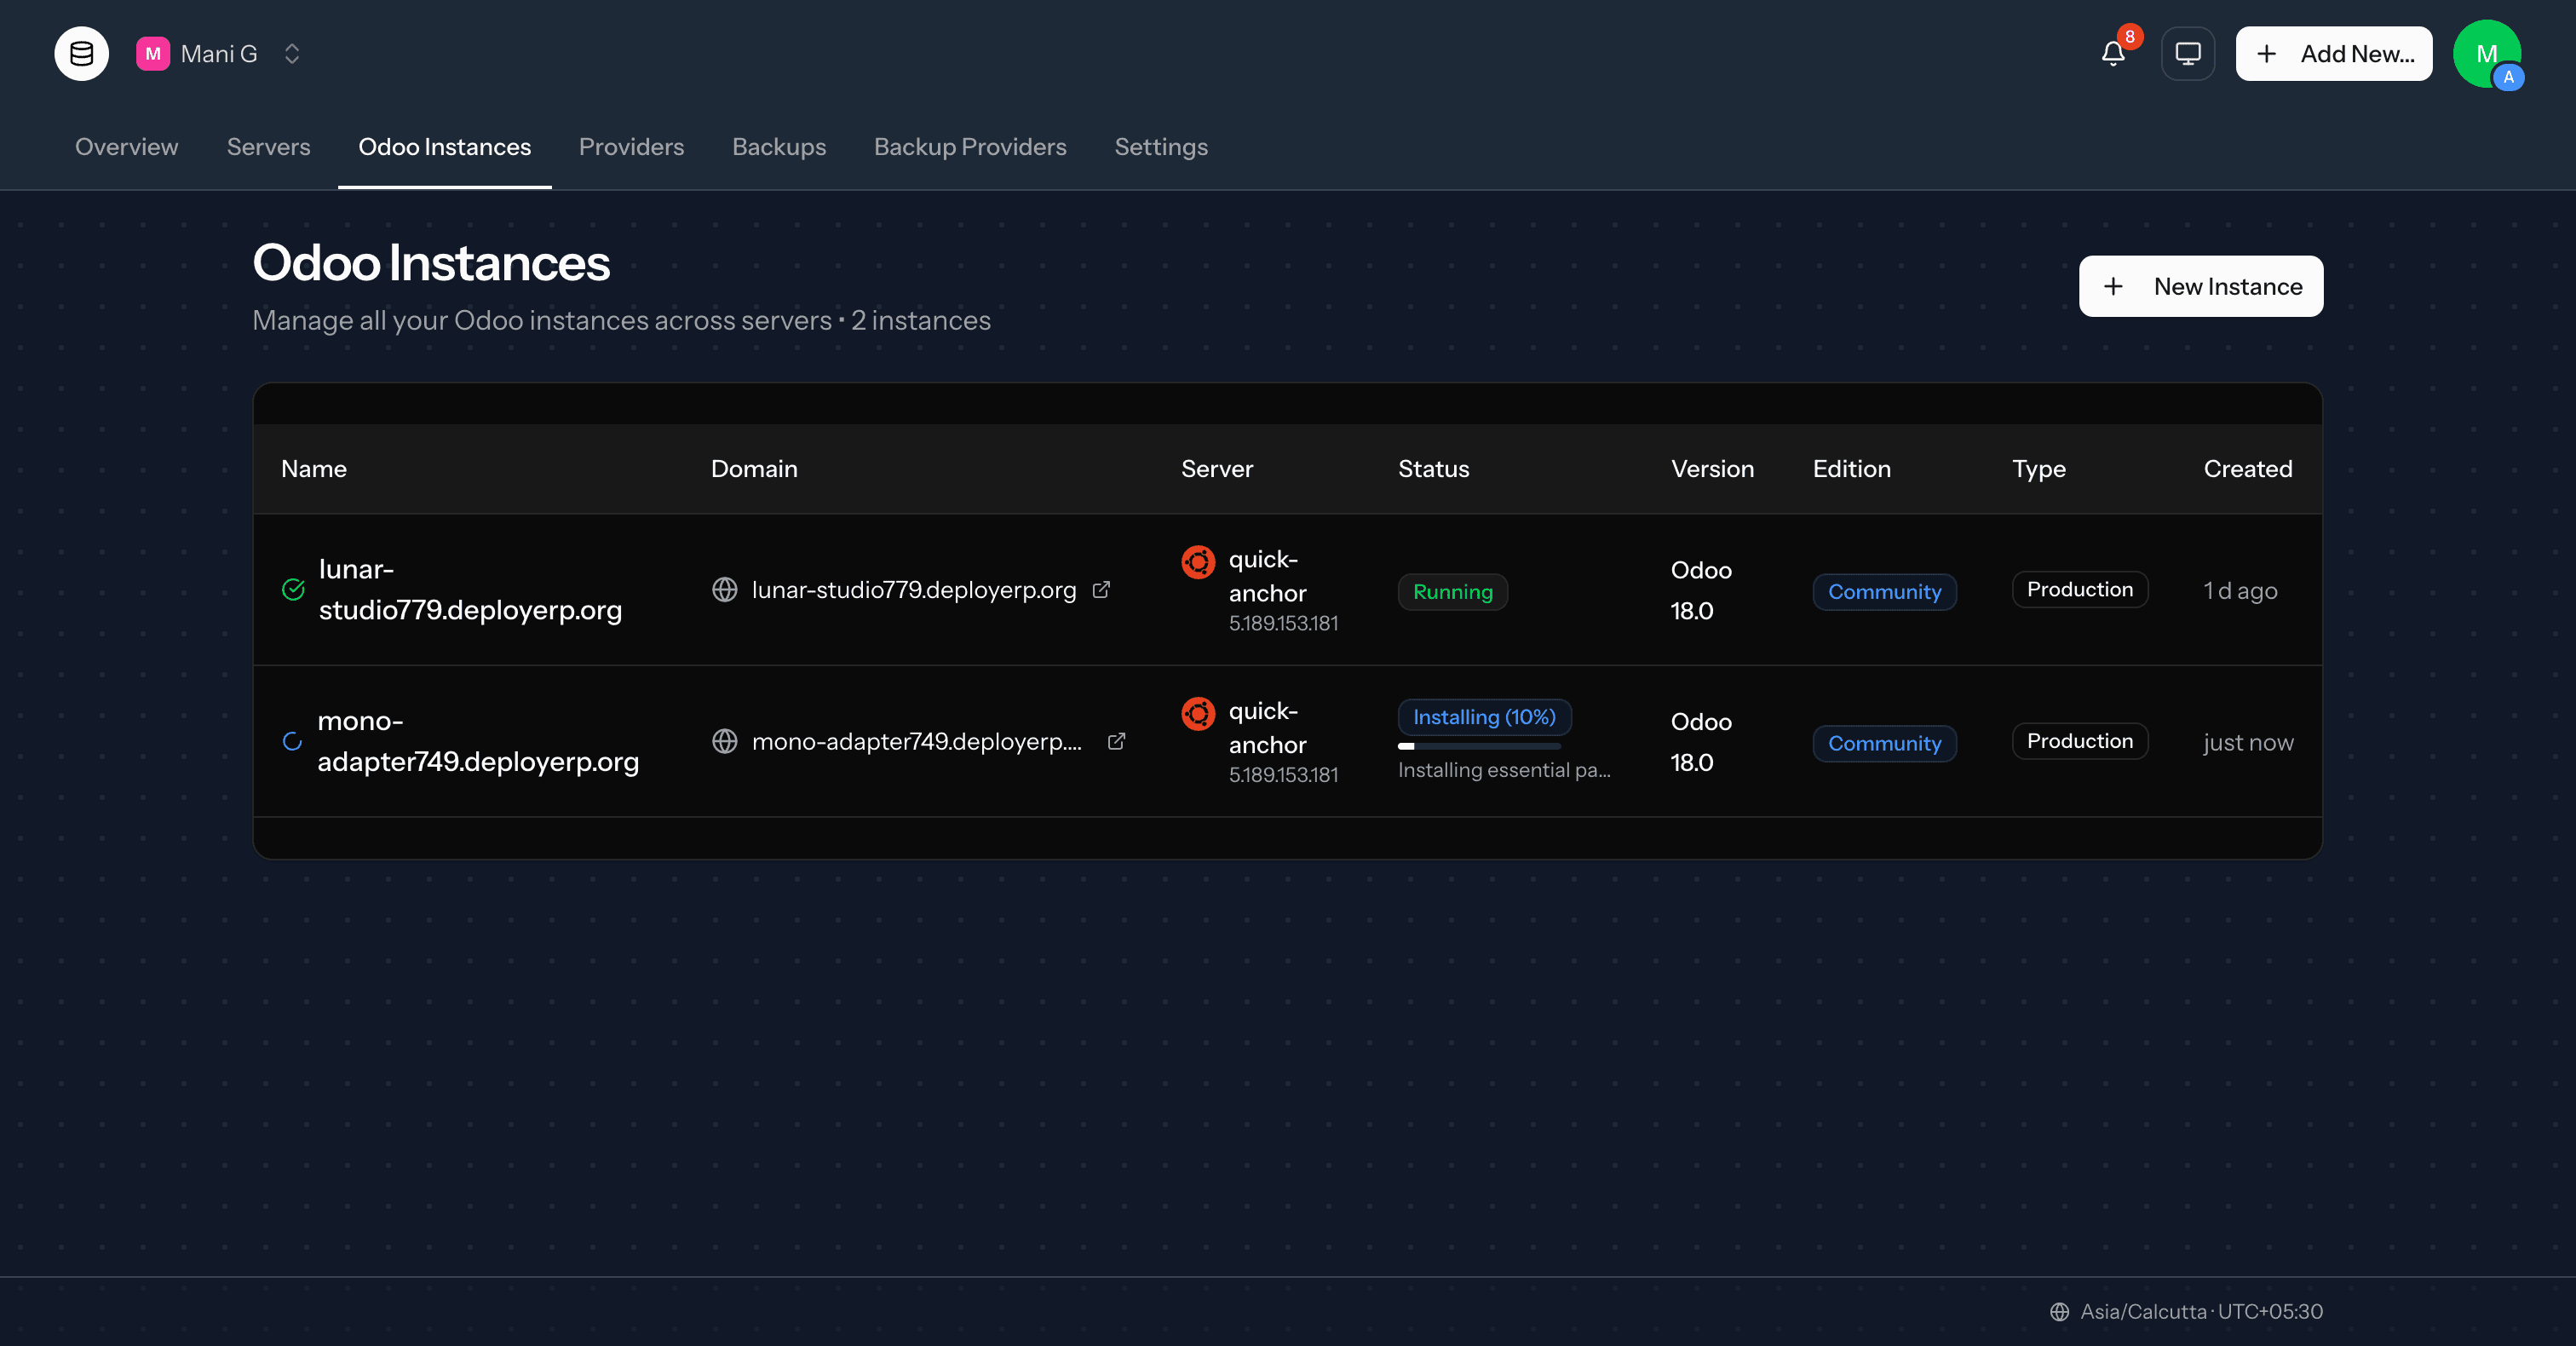Click Community badge in mono-adapter749 row
The image size is (2576, 1346).
click(x=1885, y=743)
